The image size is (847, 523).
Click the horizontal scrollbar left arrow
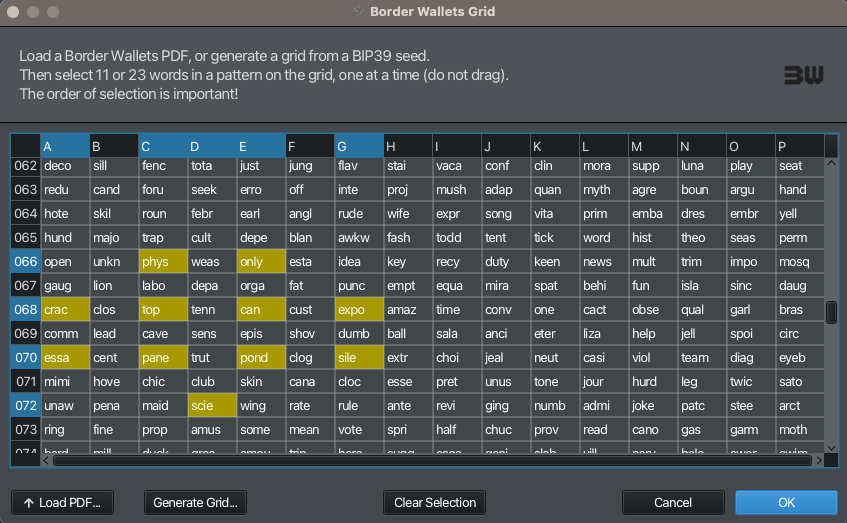46,460
